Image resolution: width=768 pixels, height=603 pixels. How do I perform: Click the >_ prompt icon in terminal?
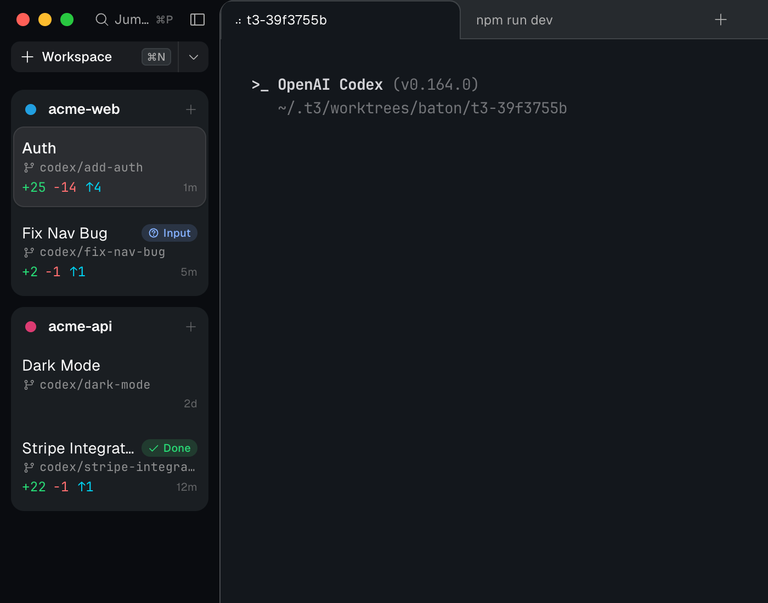(260, 85)
